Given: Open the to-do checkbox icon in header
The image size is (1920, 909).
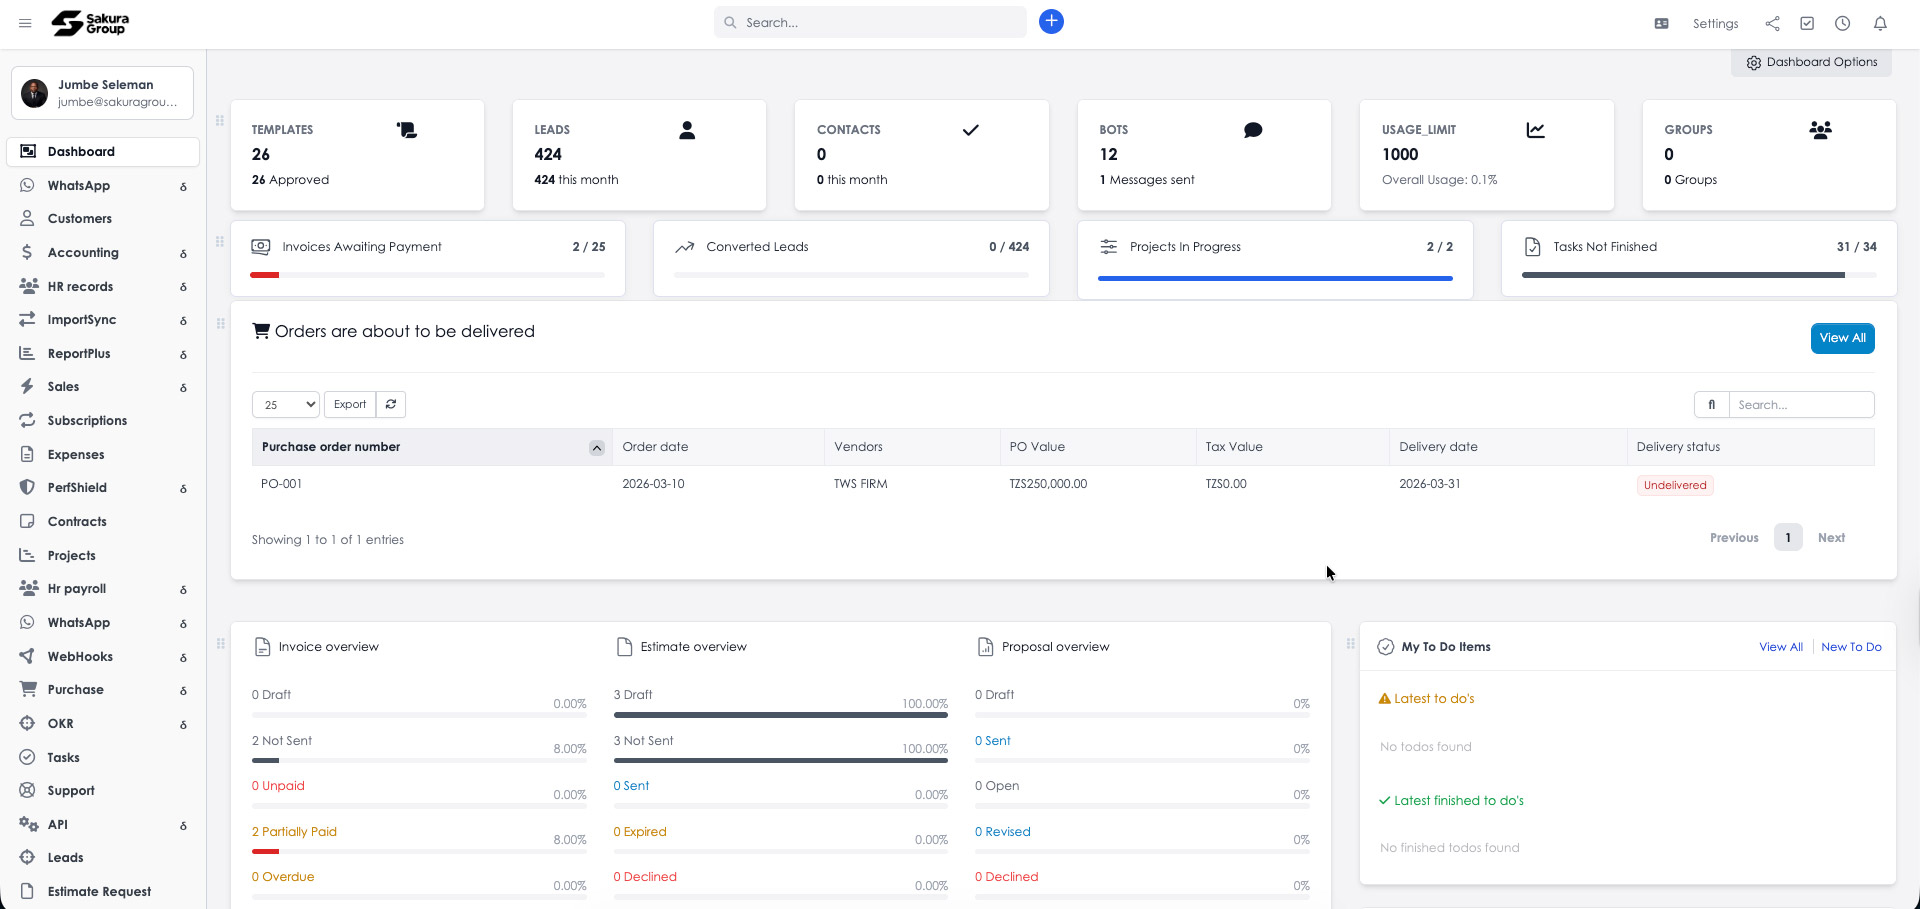Looking at the screenshot, I should (1807, 23).
